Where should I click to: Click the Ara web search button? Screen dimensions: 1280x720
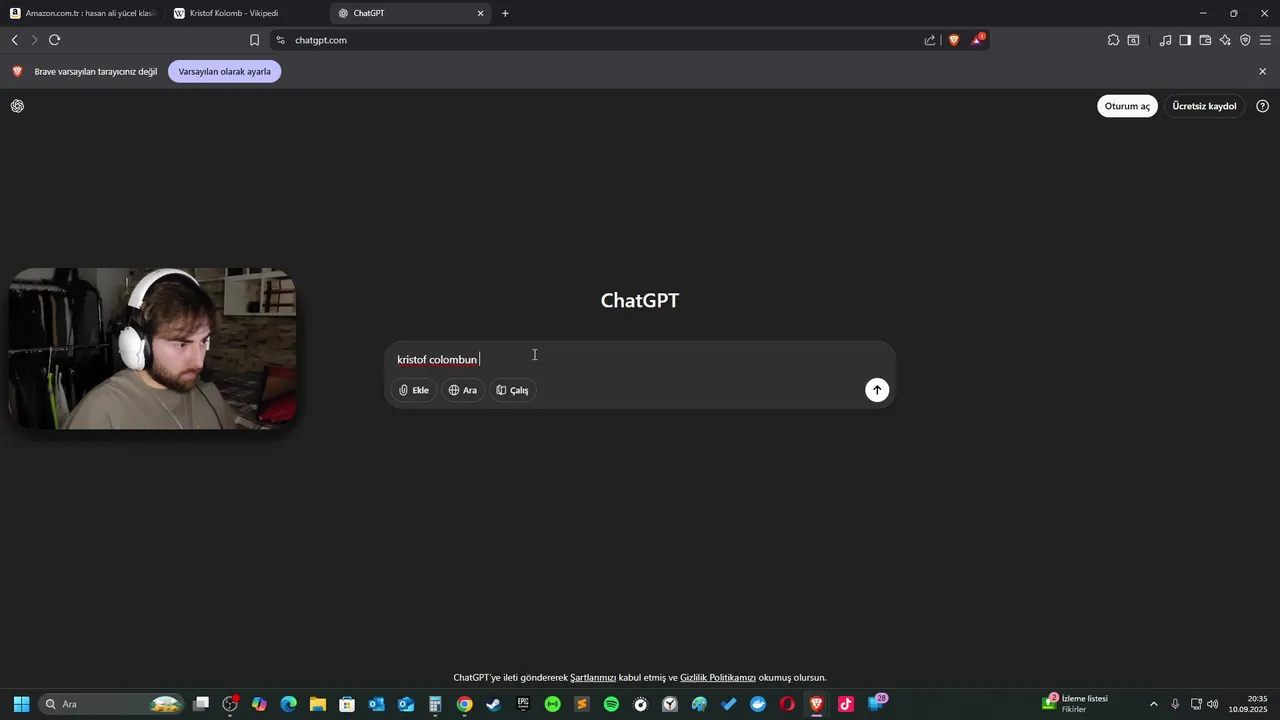(463, 390)
